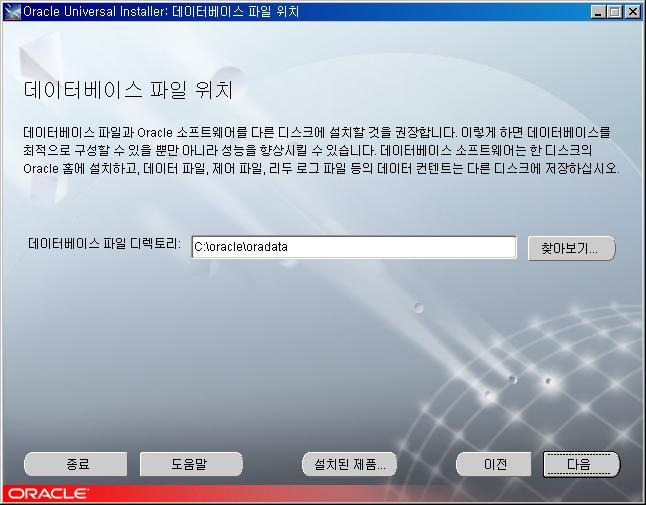Click the 데이터베이스 파일 위치 heading
The width and height of the screenshot is (646, 505).
(128, 90)
